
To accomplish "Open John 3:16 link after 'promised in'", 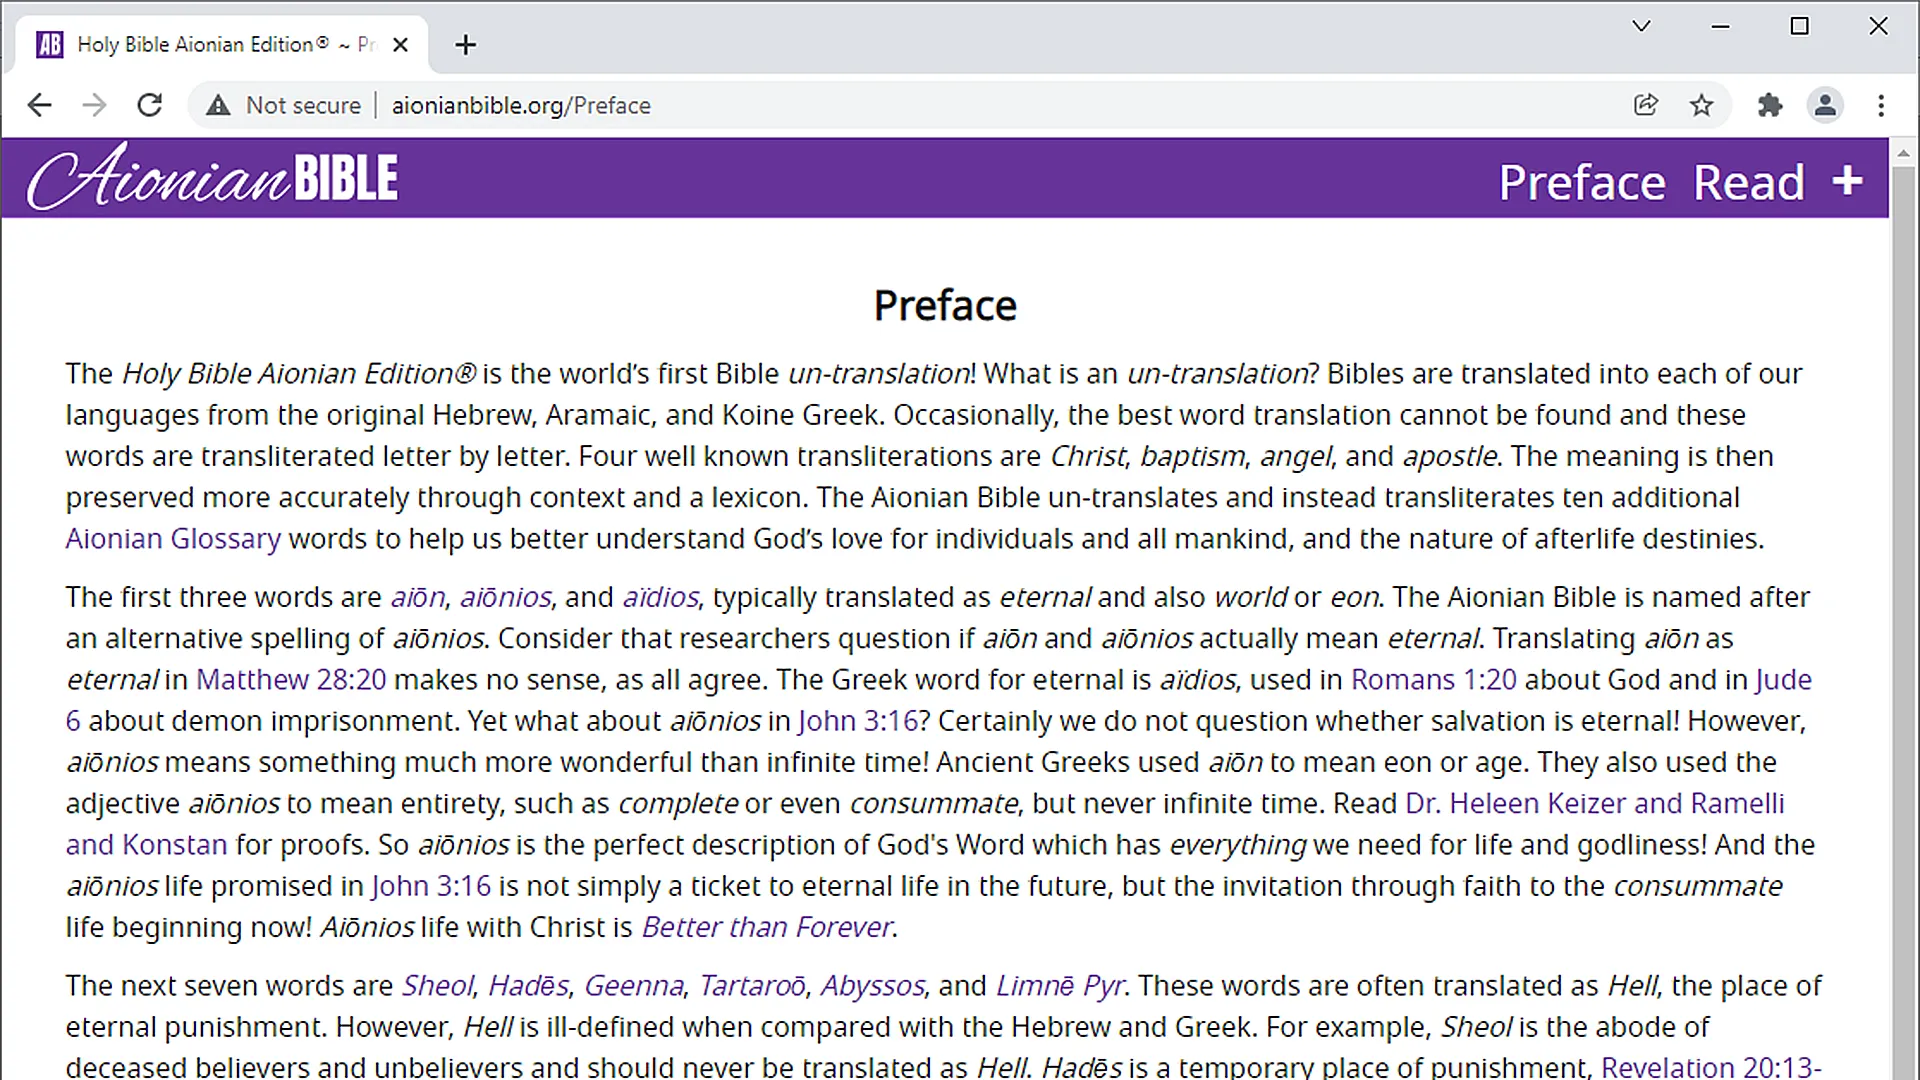I will 431,886.
